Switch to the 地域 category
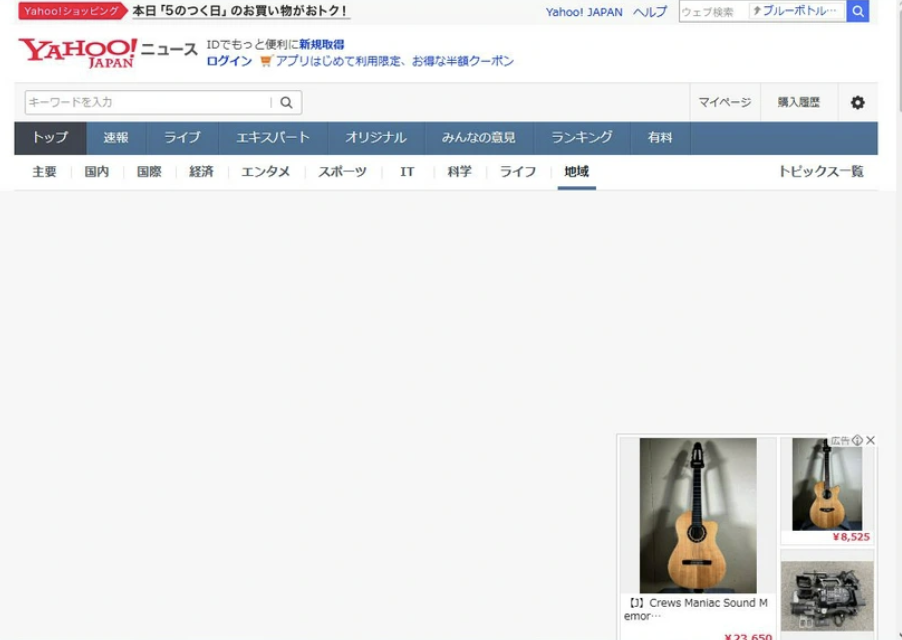Screen dimensions: 902x640 576,171
